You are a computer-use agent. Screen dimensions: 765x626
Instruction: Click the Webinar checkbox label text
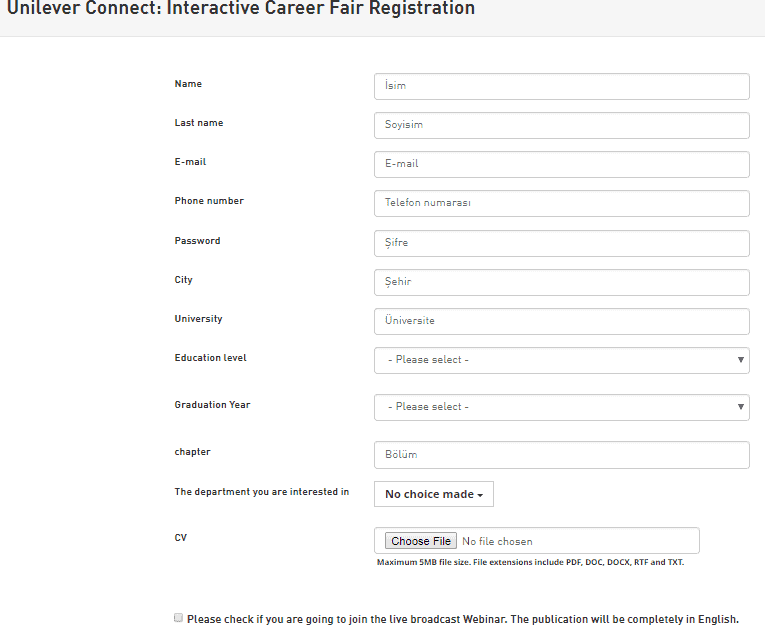(x=462, y=619)
